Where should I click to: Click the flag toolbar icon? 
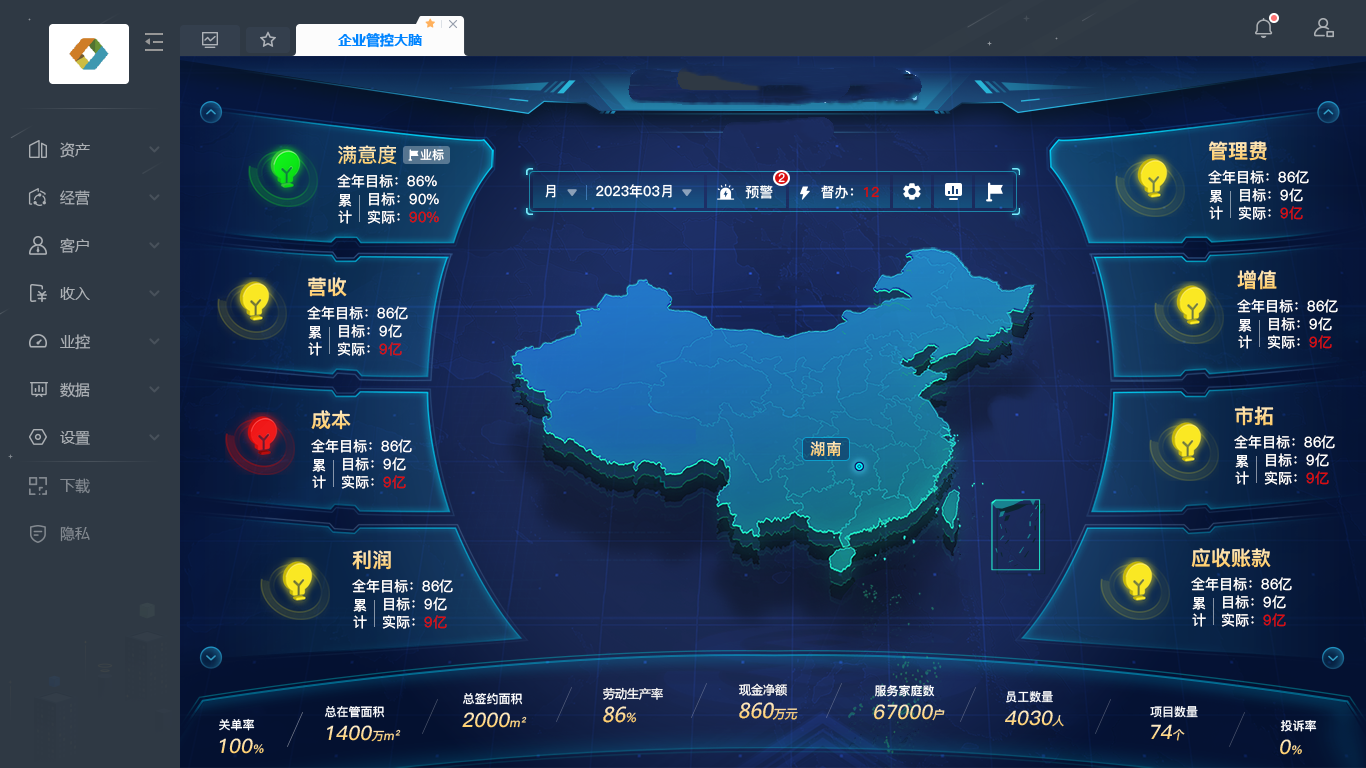pyautogui.click(x=994, y=191)
